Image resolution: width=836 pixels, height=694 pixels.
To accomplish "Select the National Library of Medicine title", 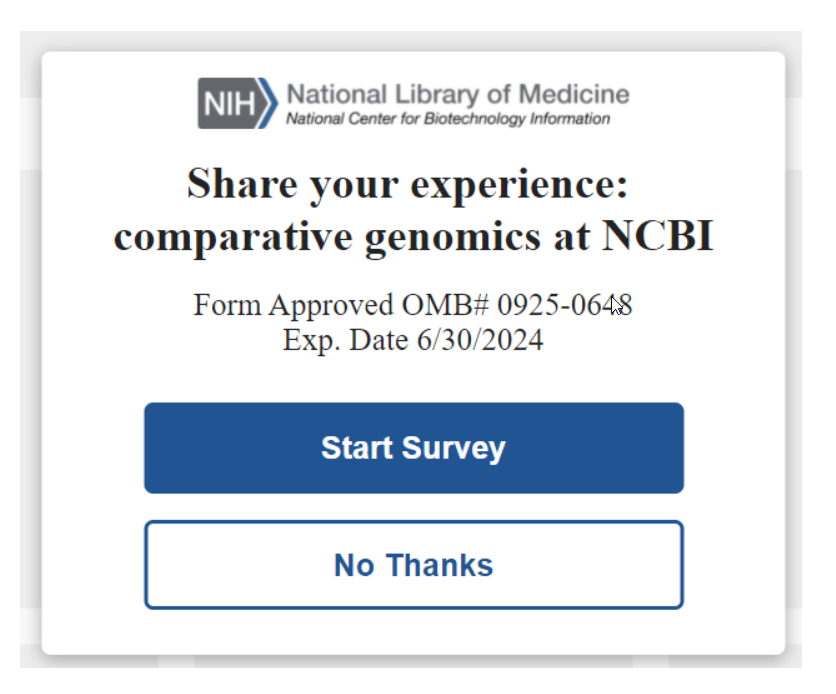I will [x=458, y=95].
